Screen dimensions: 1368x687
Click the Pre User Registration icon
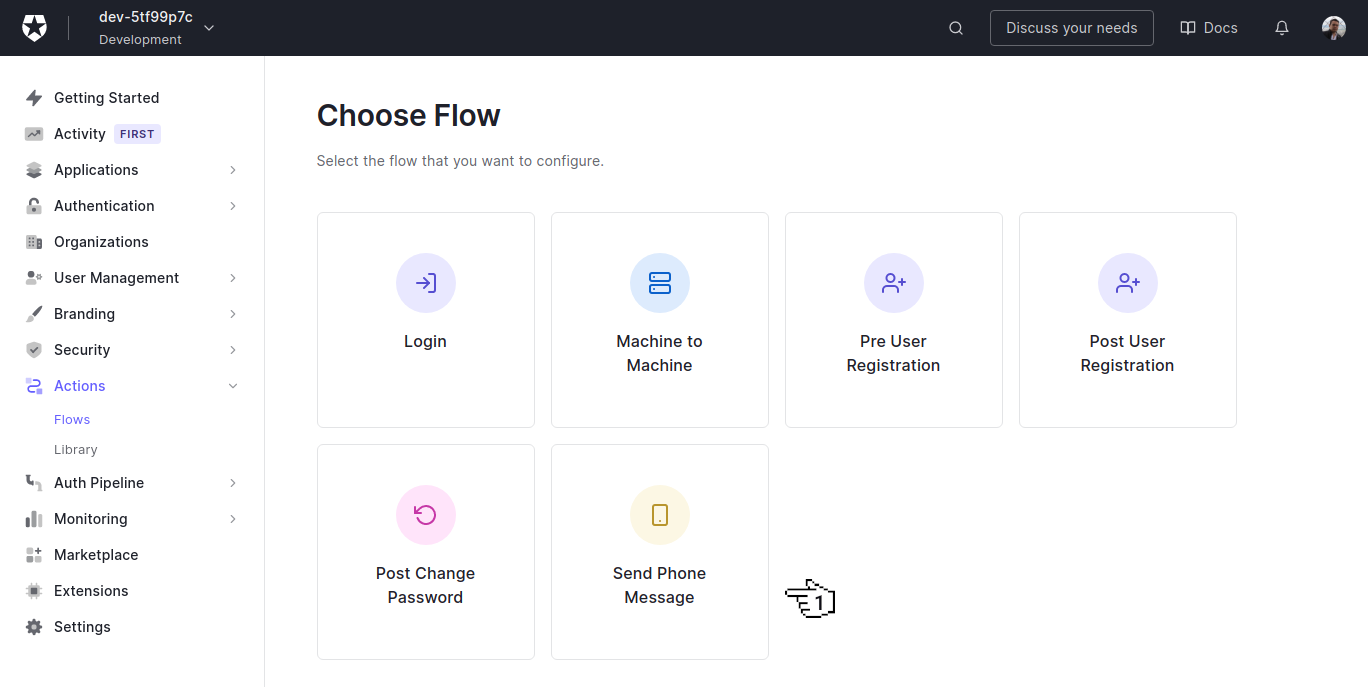click(893, 283)
